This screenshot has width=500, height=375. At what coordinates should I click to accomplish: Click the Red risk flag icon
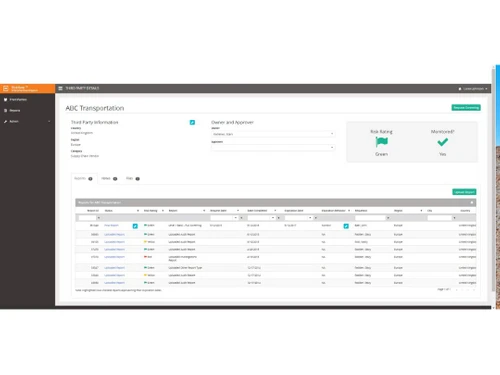(145, 257)
